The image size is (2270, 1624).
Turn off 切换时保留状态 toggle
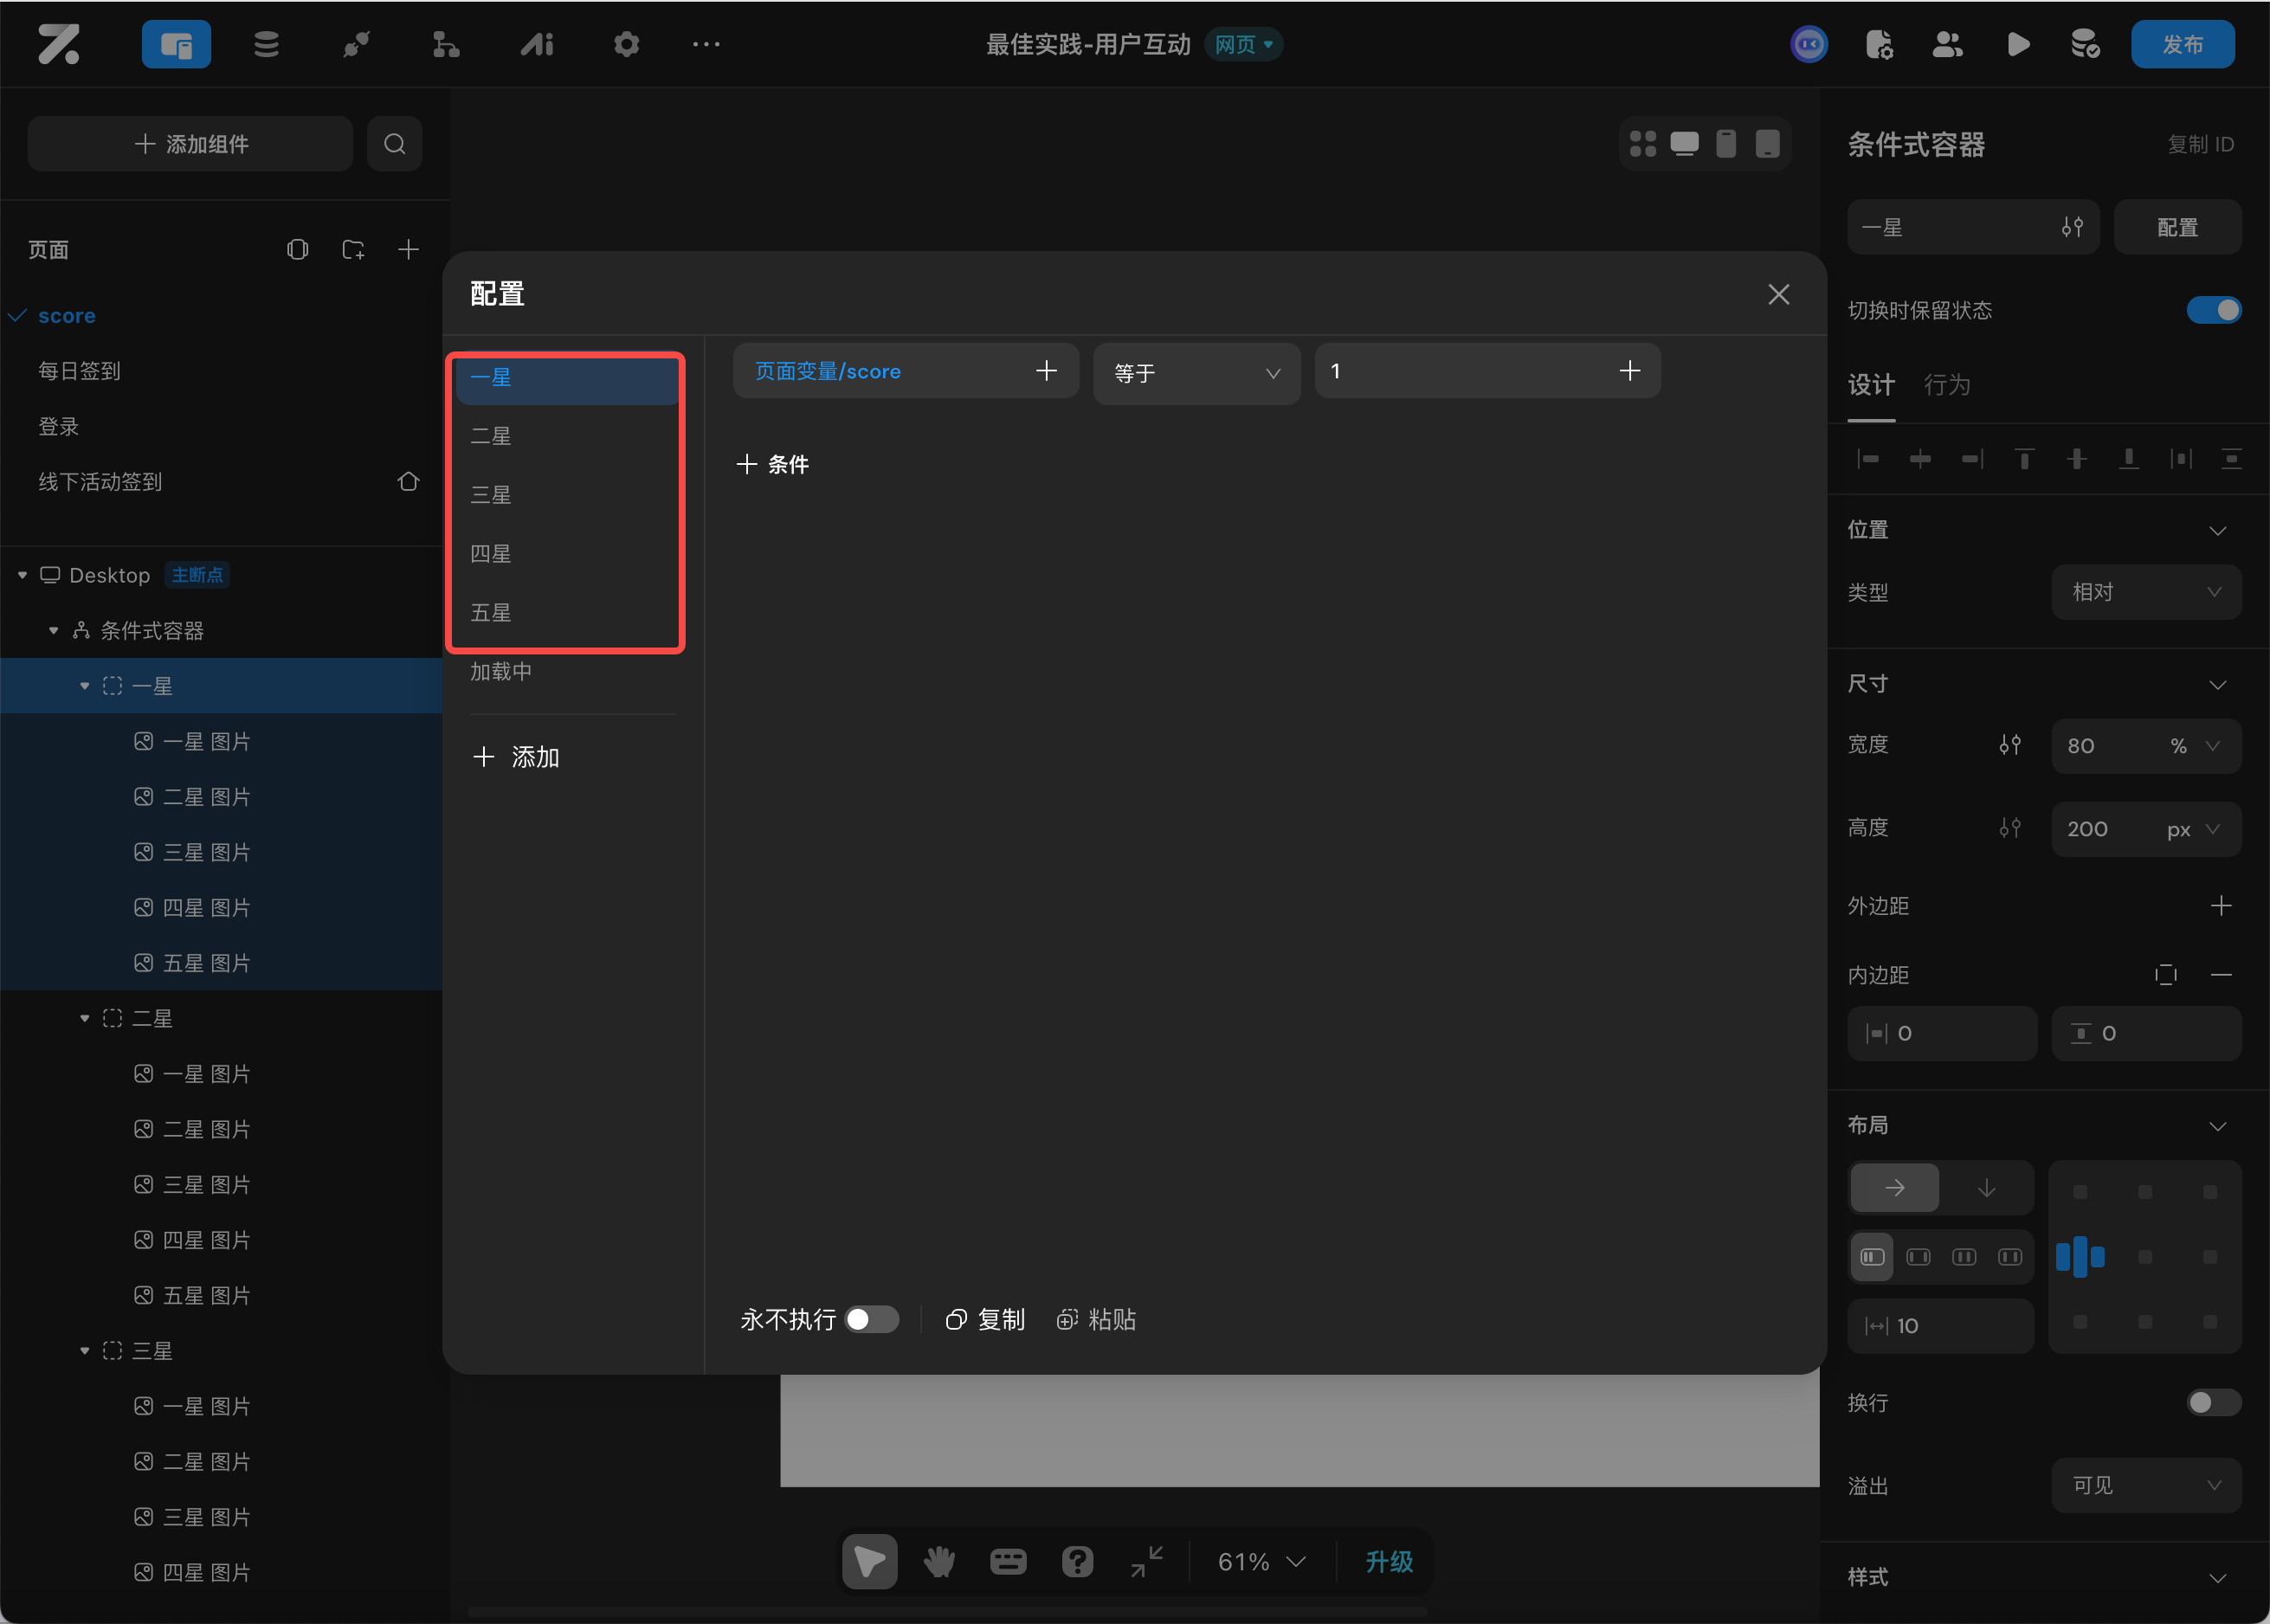[2213, 310]
